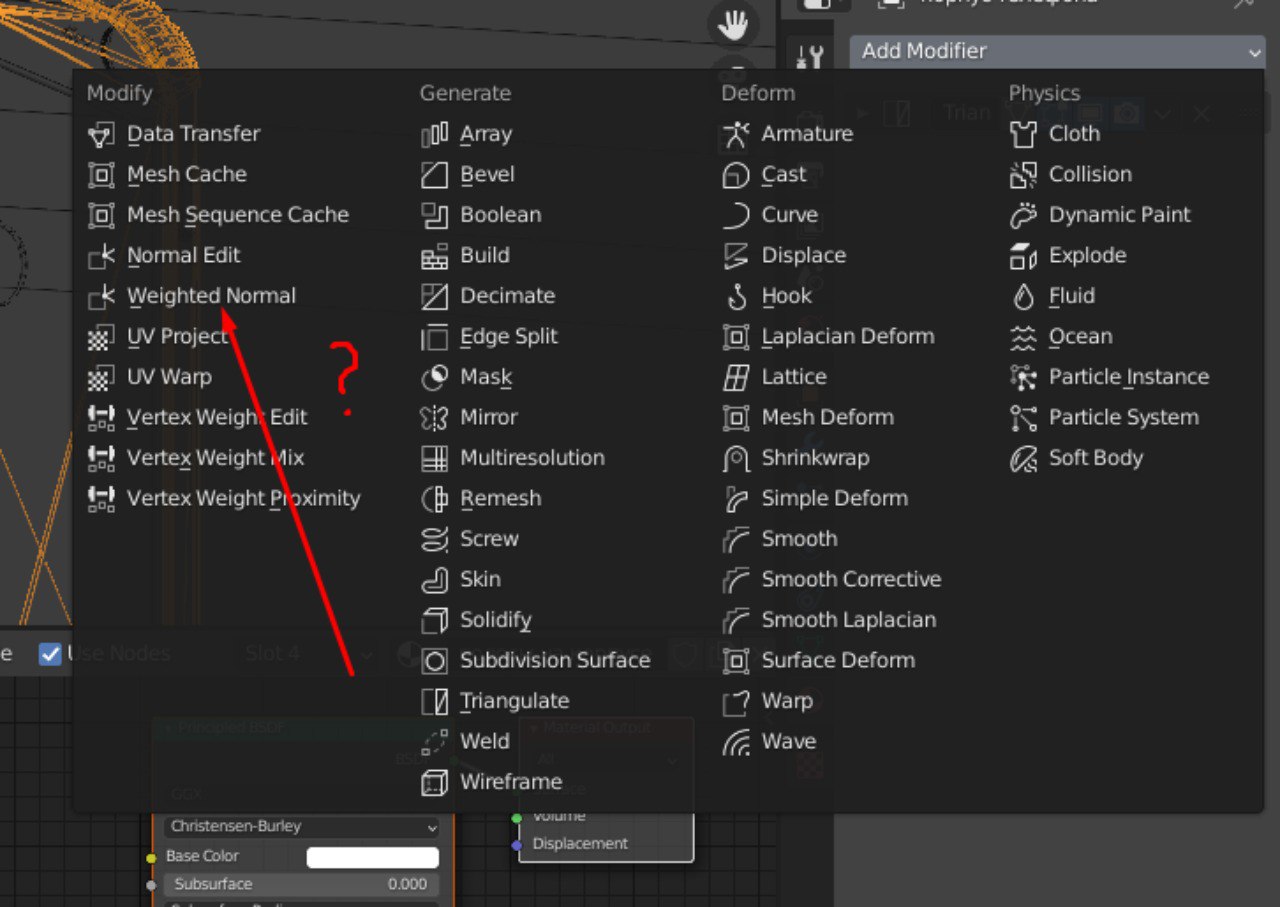Select Collision physics modifier
This screenshot has width=1280, height=907.
1090,175
